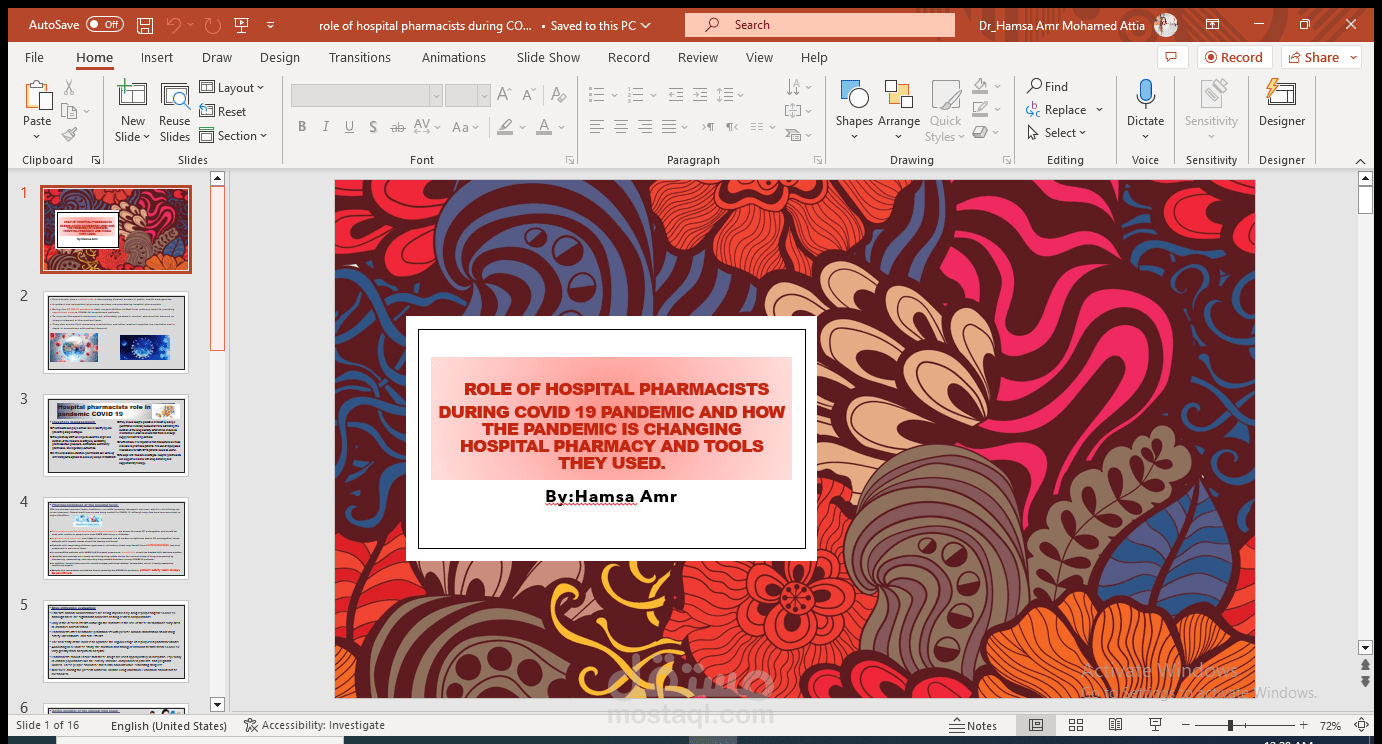Select the Format Painter brush icon
1382x744 pixels.
(69, 134)
